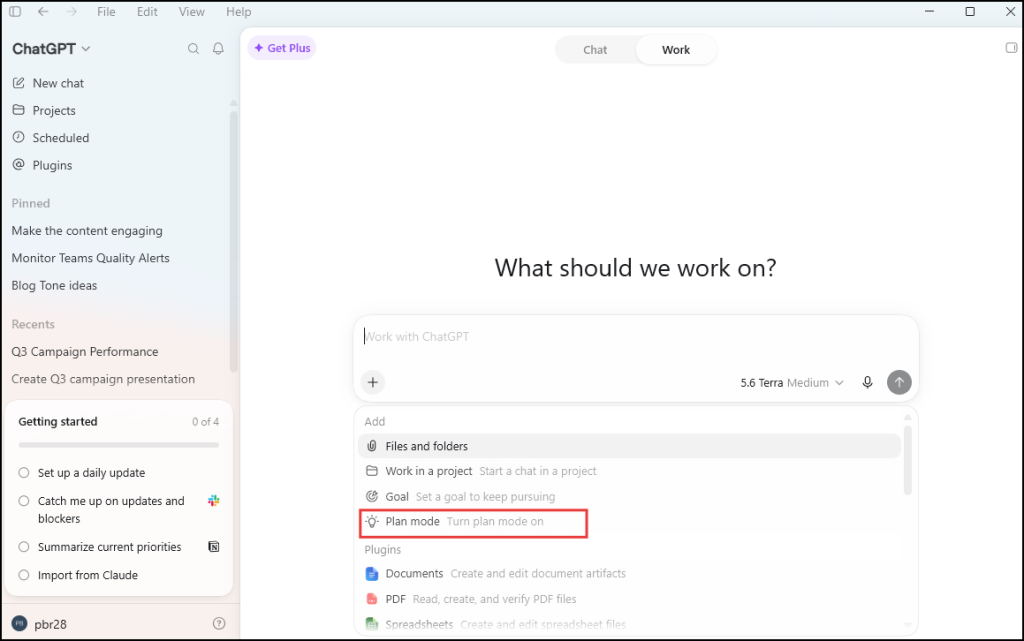Click the Getting started heading
Screen dimensions: 1024x641
click(57, 422)
